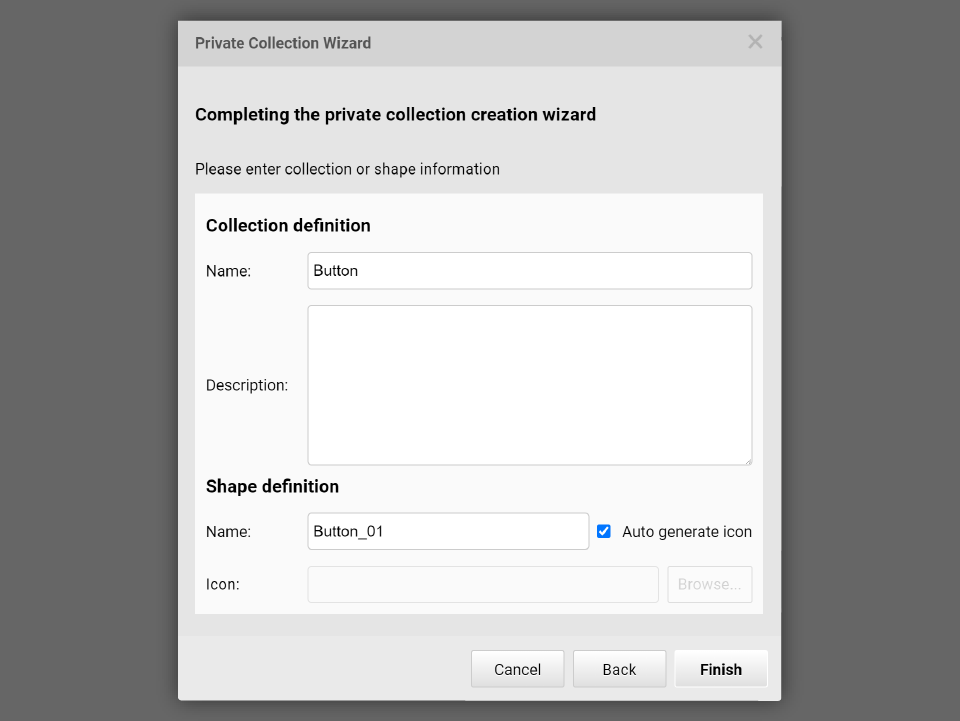Click the "Description:" field label
The height and width of the screenshot is (721, 960).
tap(247, 385)
